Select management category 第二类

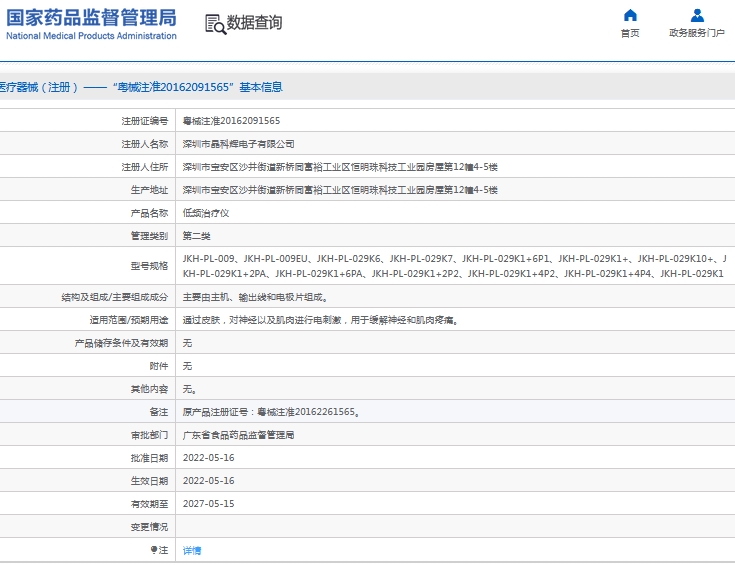coord(196,236)
